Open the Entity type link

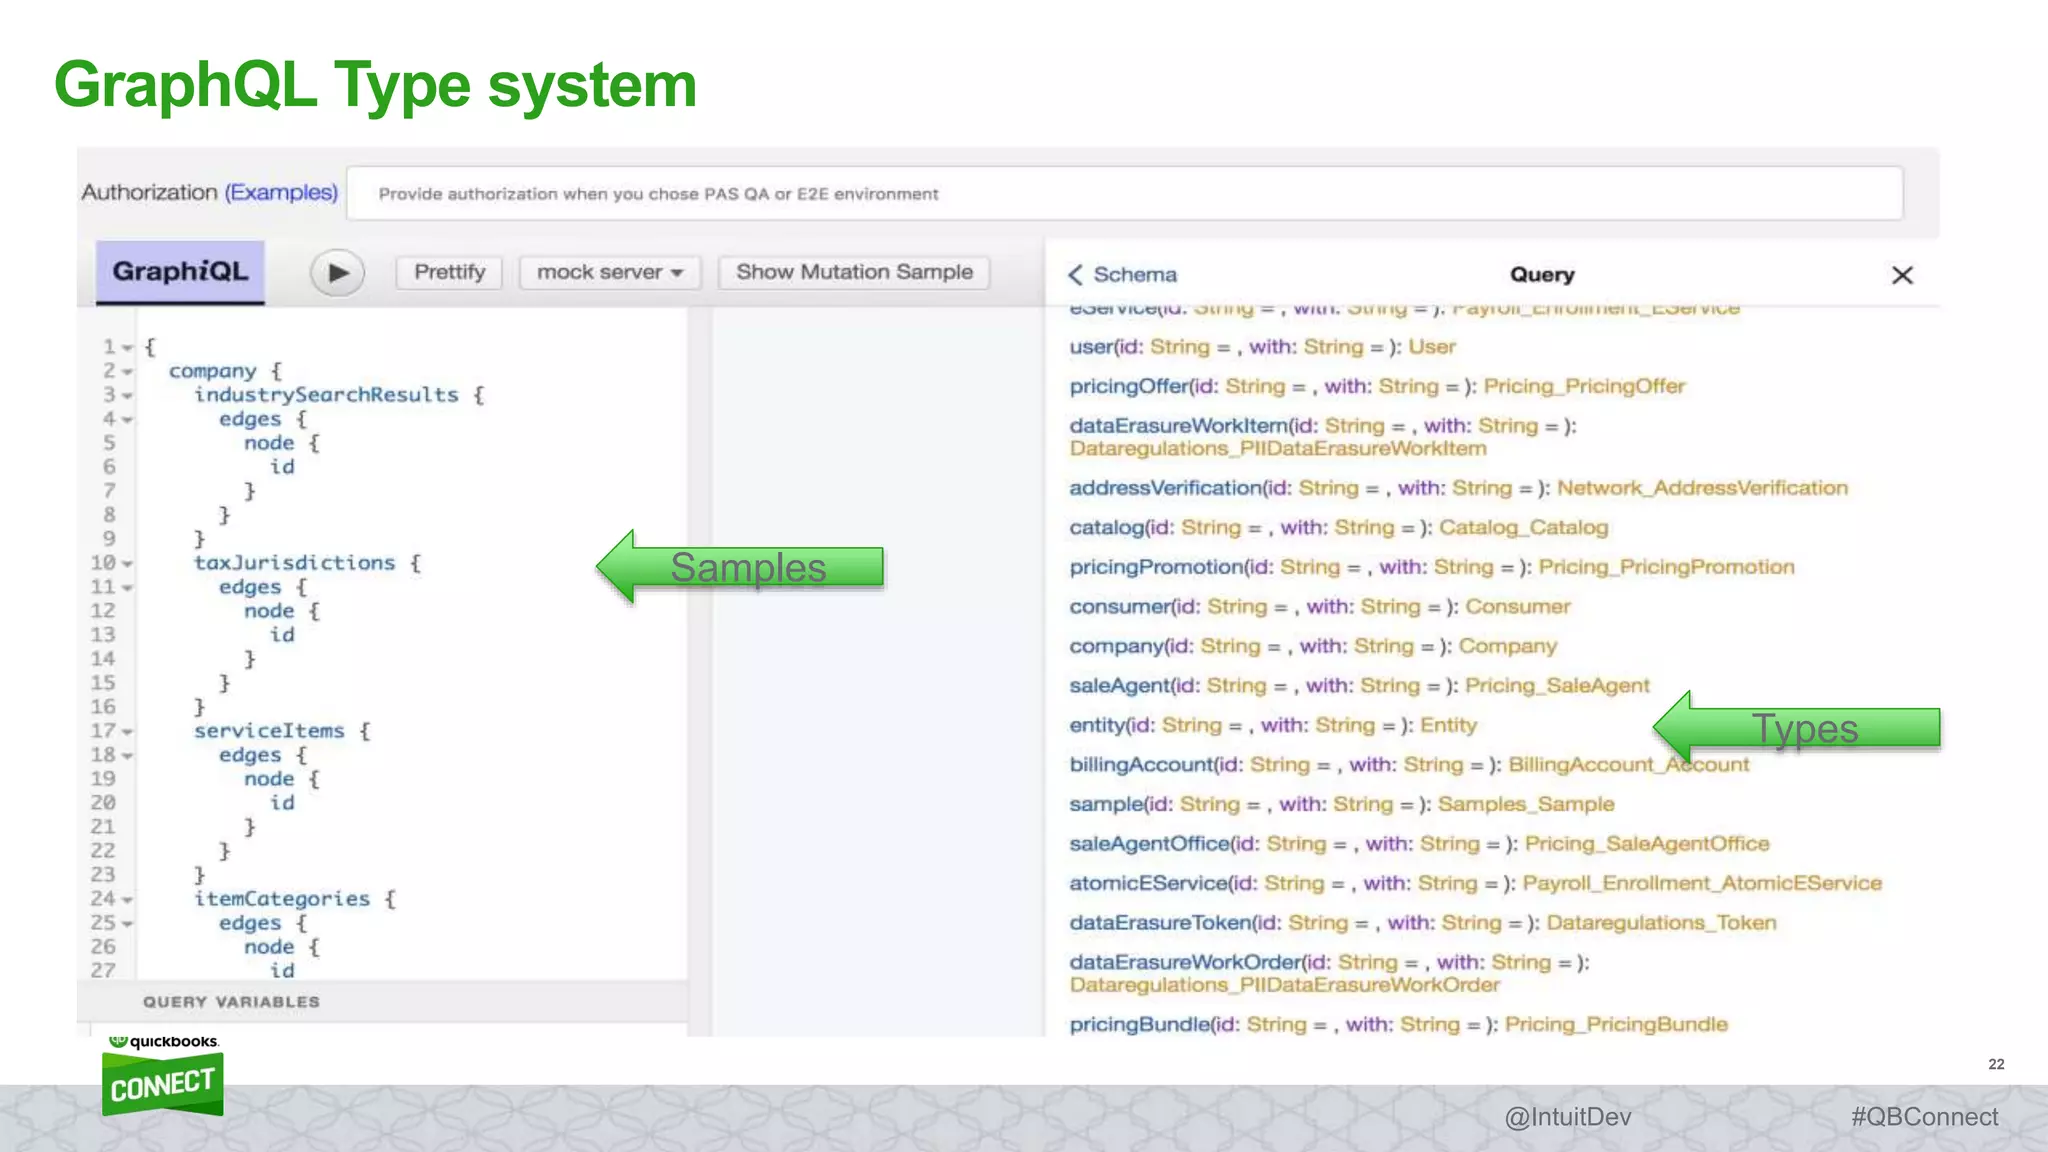pyautogui.click(x=1448, y=725)
